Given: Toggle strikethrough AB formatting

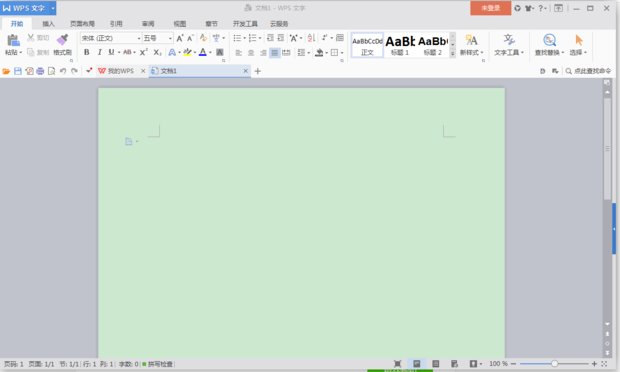Looking at the screenshot, I should 127,52.
